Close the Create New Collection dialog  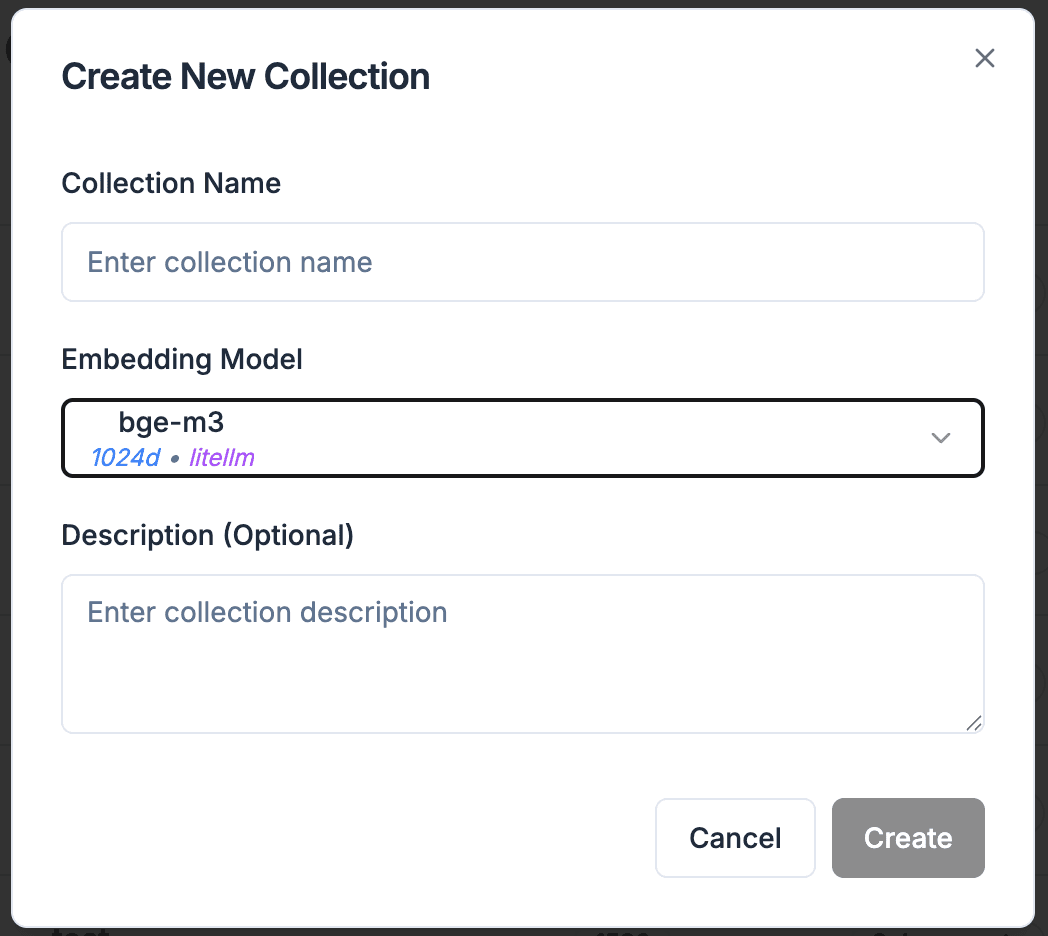pyautogui.click(x=985, y=58)
